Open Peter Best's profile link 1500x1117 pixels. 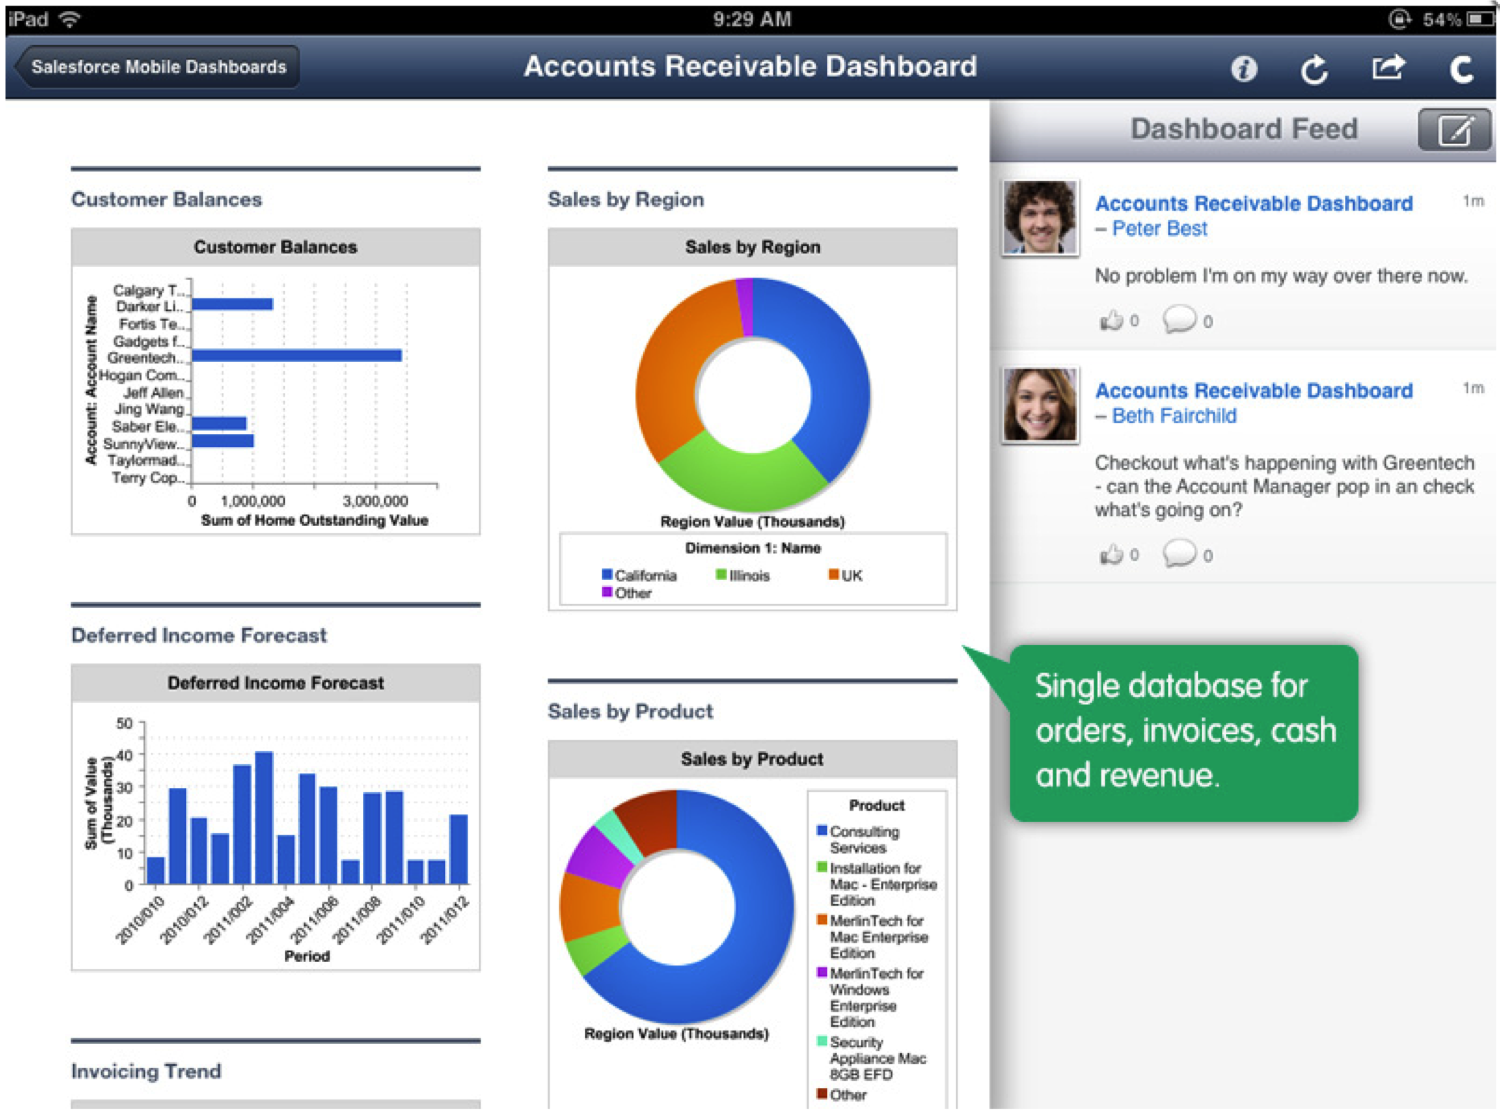(x=1159, y=229)
